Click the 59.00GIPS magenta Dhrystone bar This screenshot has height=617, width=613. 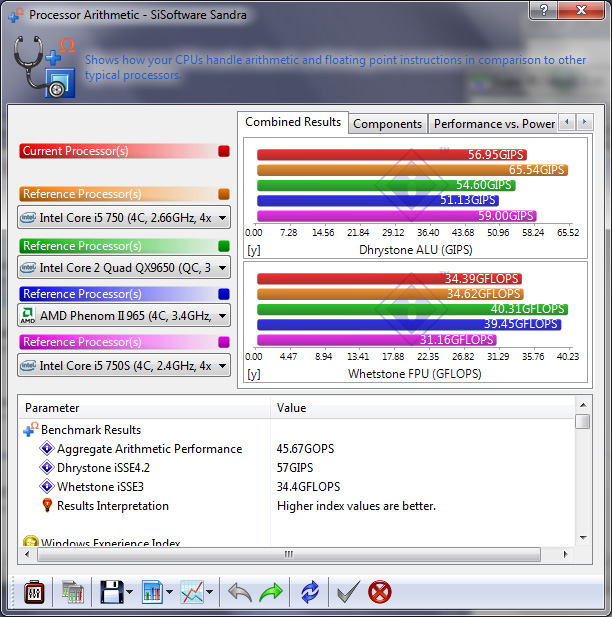[x=397, y=216]
